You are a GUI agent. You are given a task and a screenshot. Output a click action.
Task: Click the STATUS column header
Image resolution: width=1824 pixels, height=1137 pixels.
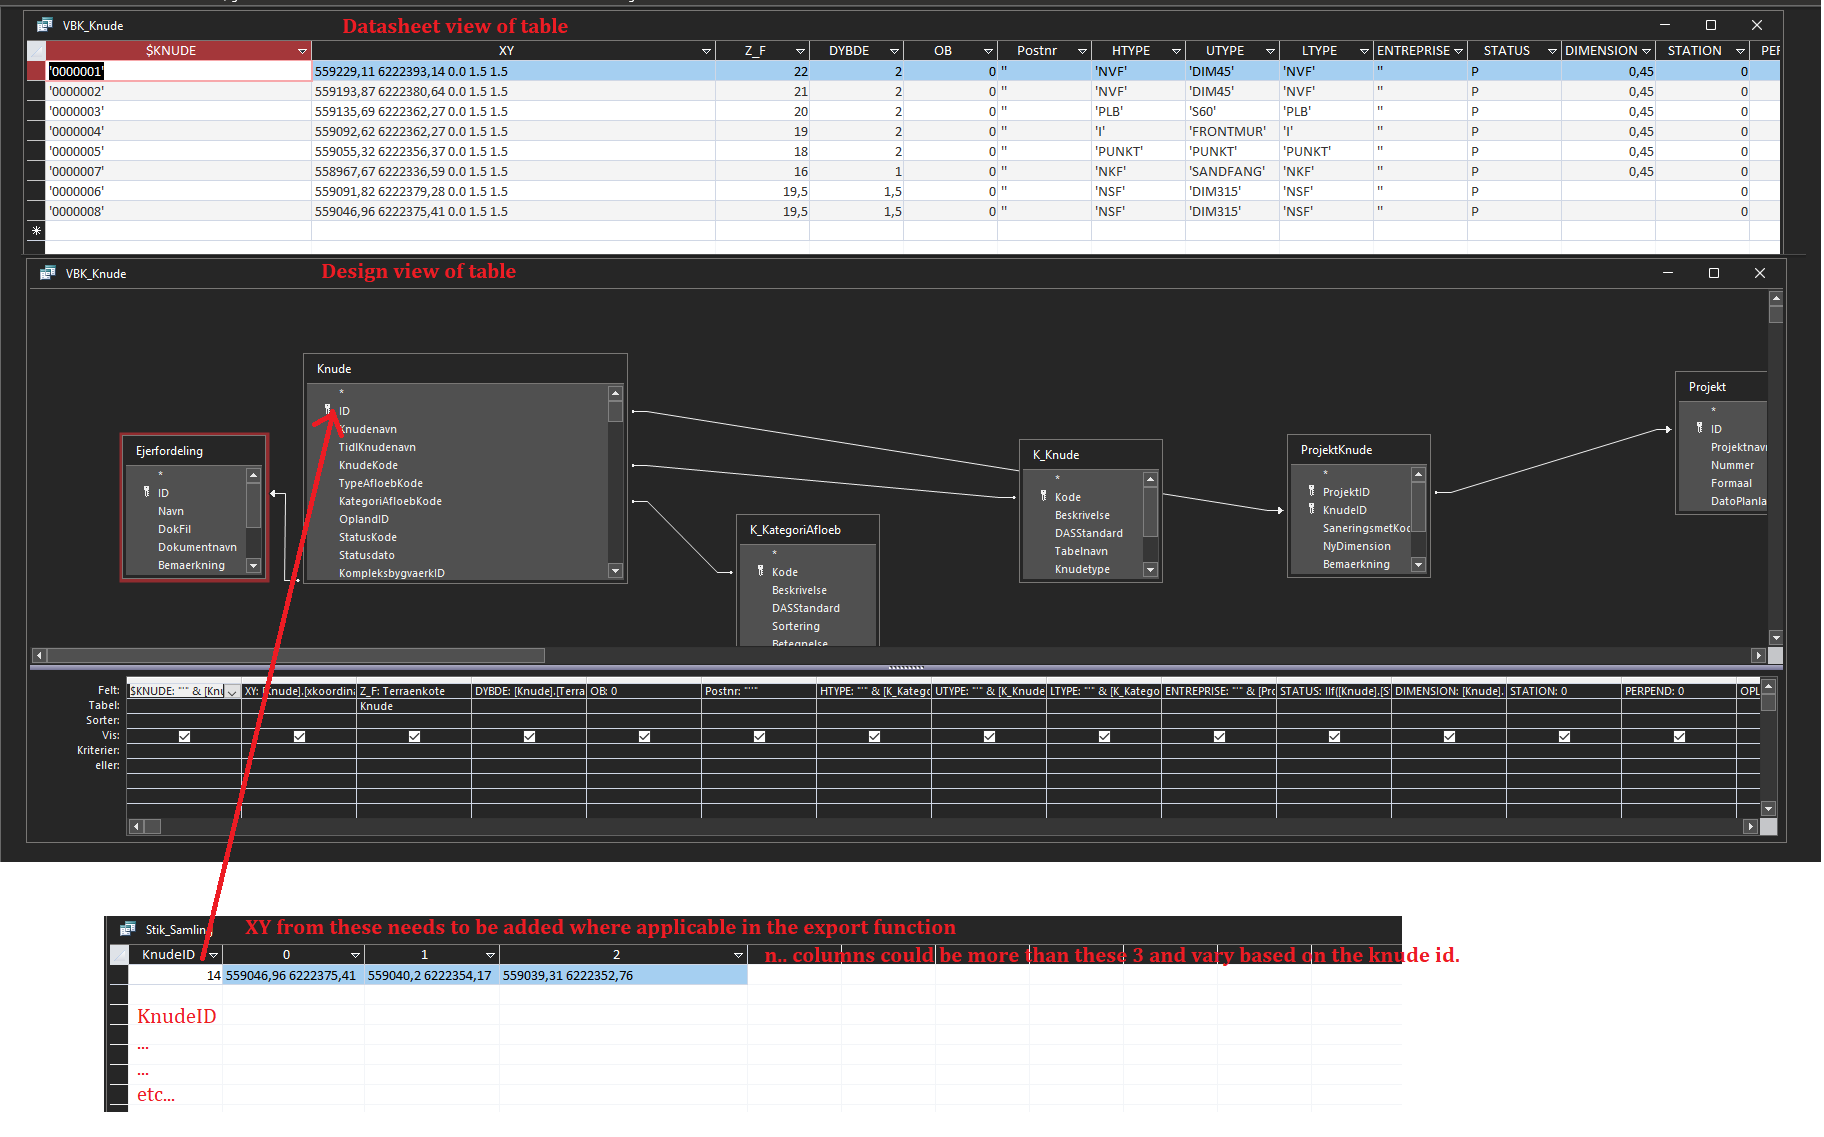(x=1514, y=51)
